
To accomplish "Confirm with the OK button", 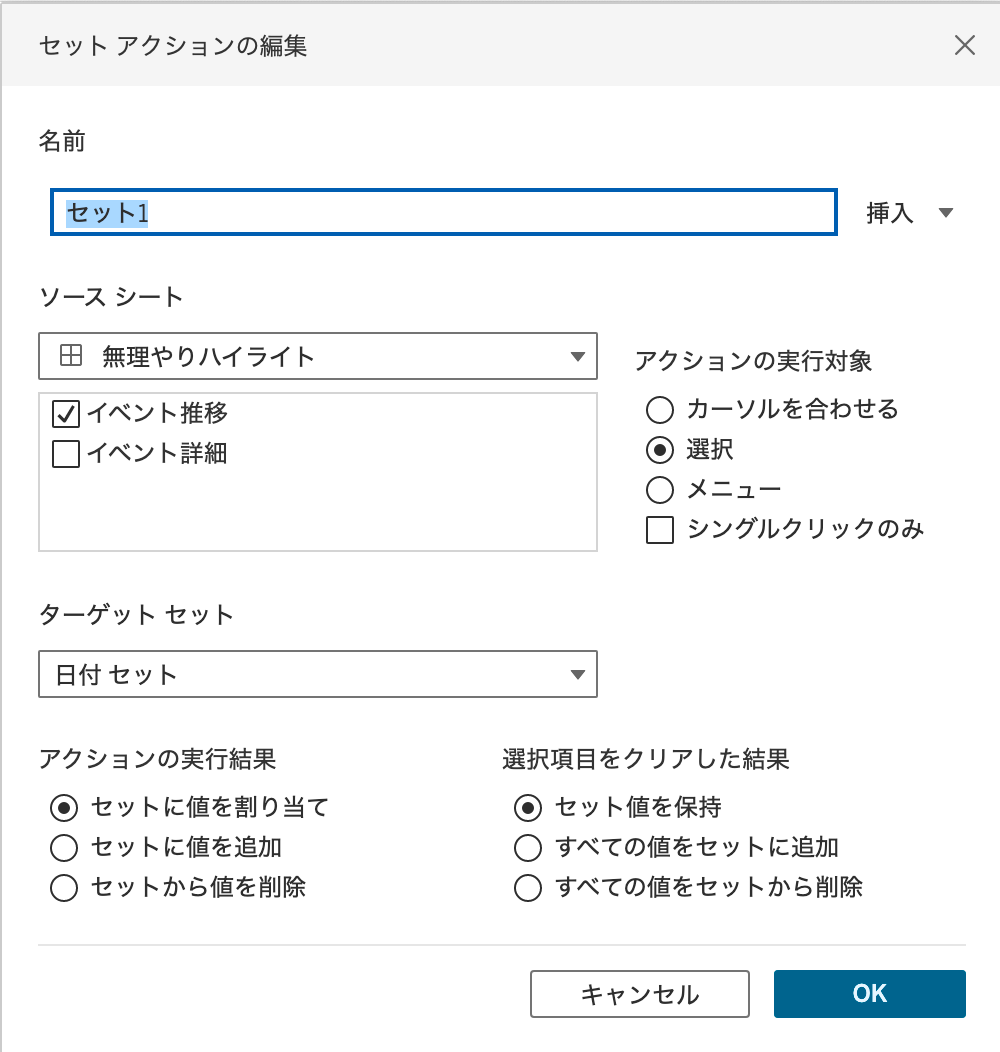I will 869,993.
